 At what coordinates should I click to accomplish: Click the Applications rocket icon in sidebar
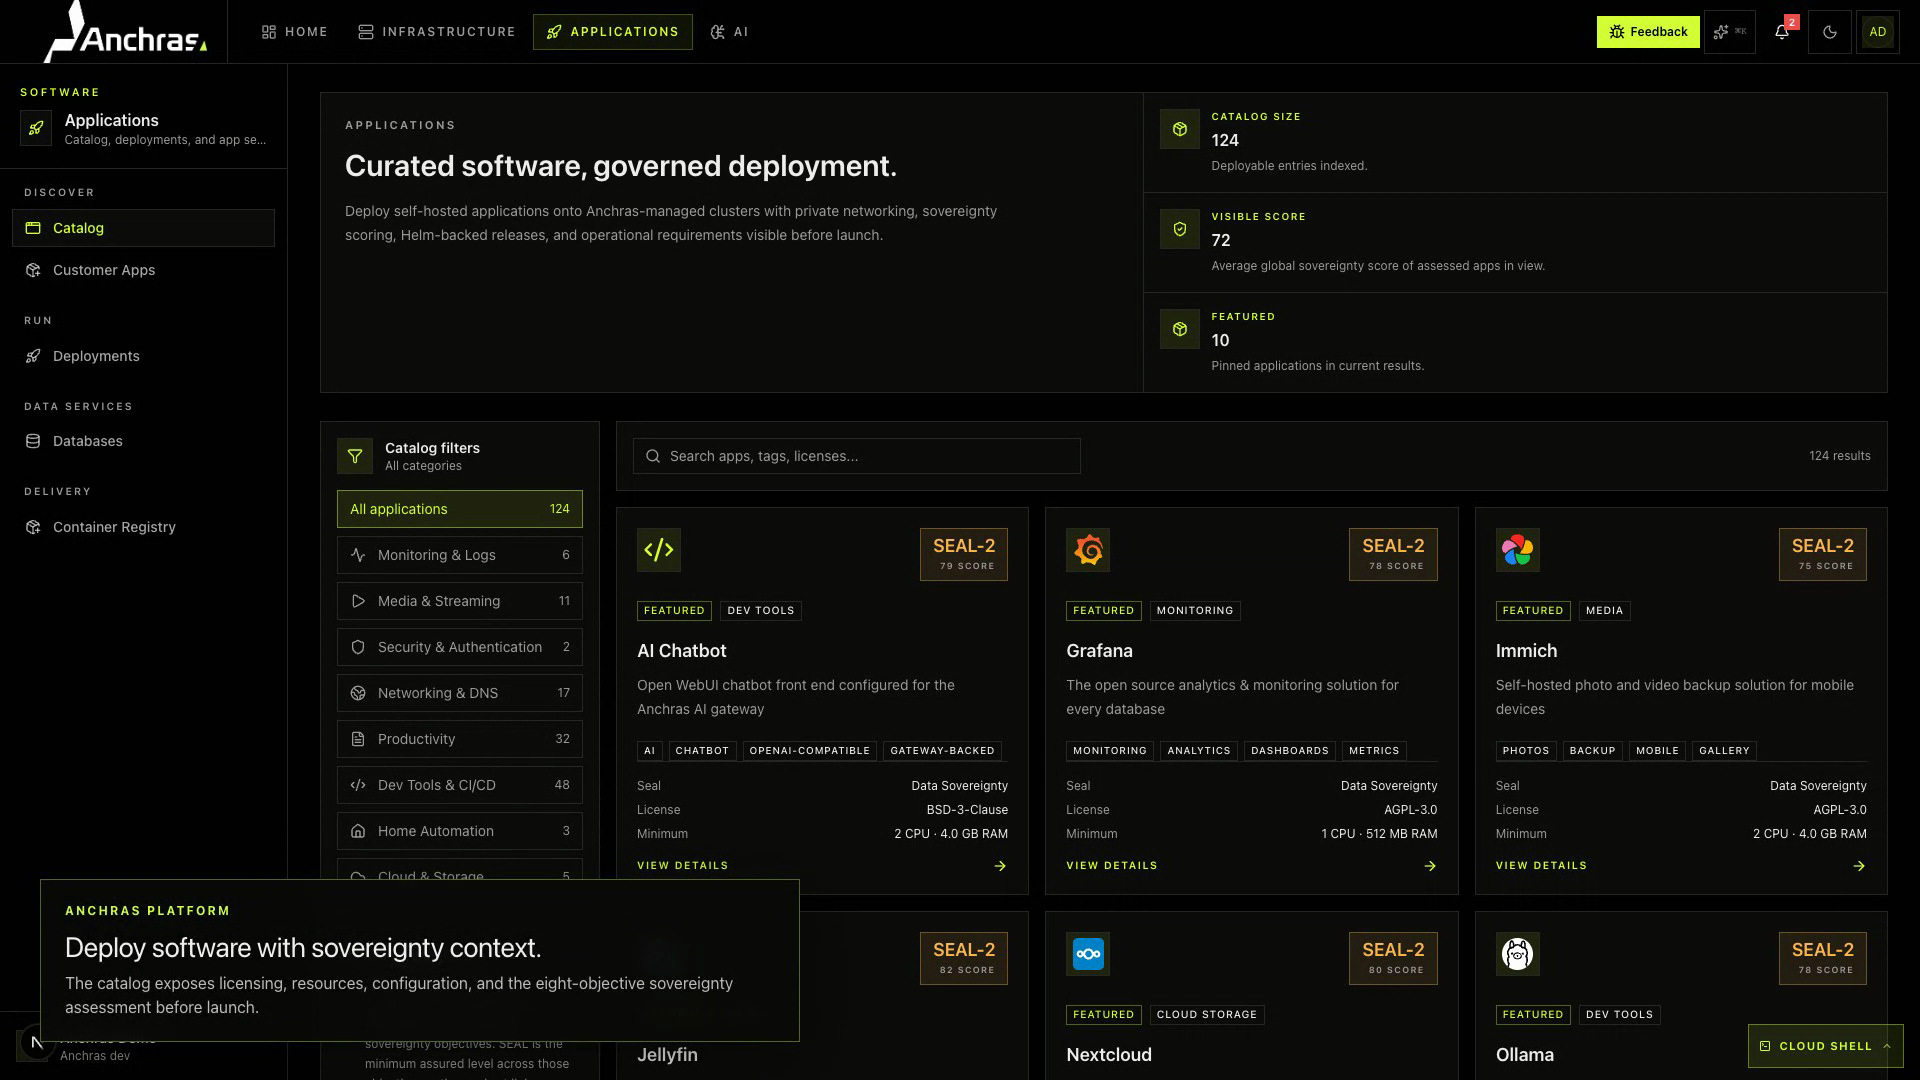pyautogui.click(x=36, y=128)
